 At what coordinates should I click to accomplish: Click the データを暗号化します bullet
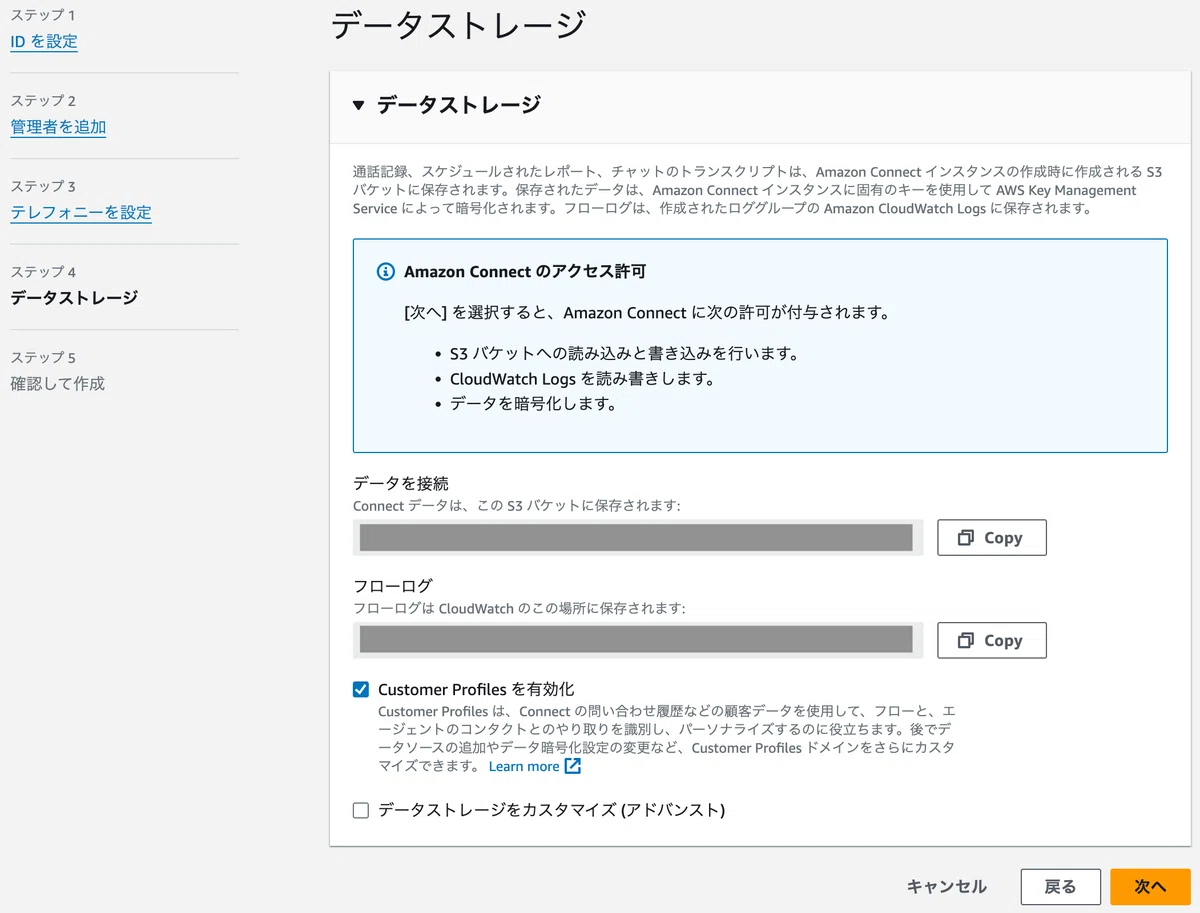coord(533,404)
